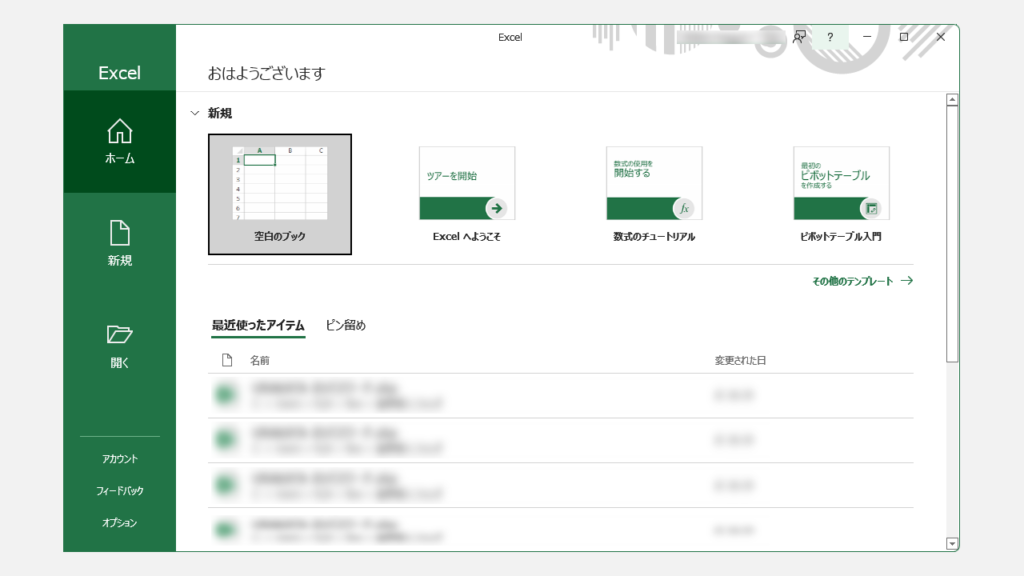
Task: Sort files by 名前 column header
Action: pos(259,360)
